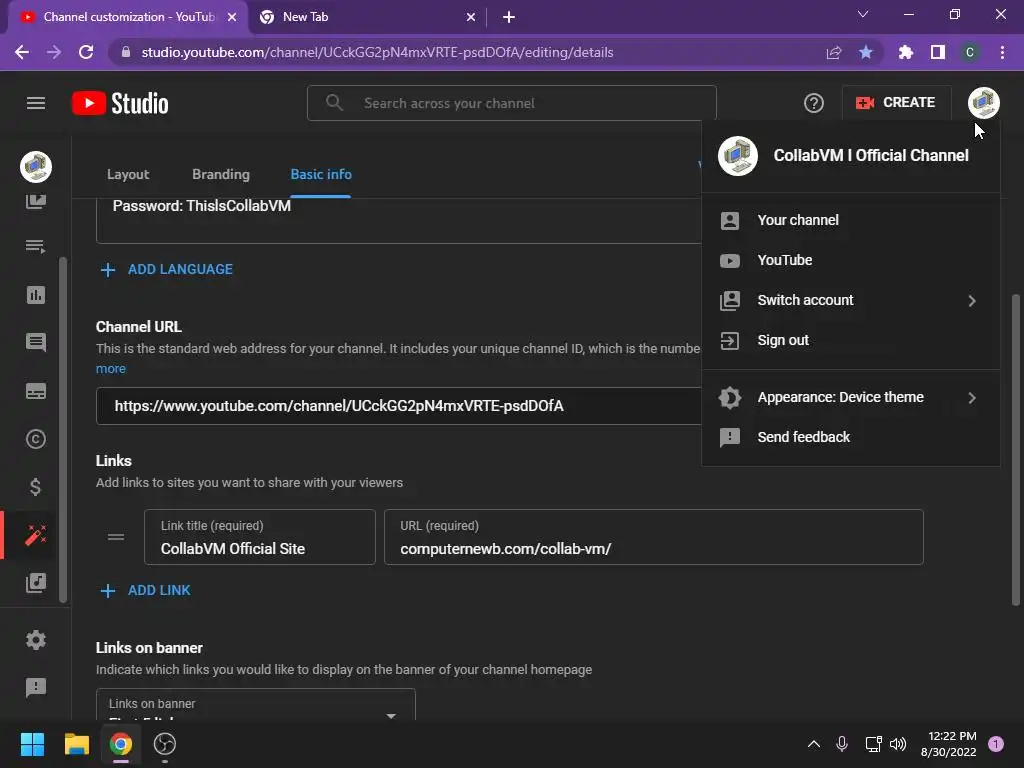The width and height of the screenshot is (1024, 768).
Task: Open the taskbar clock and date
Action: (948, 744)
